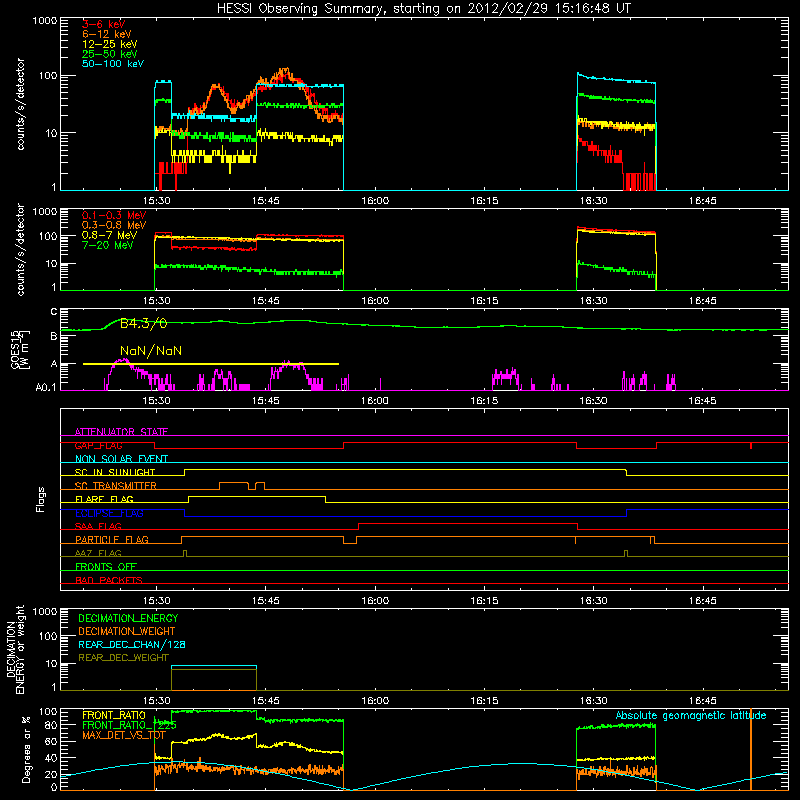Select the FRONTS_OFF flag label
This screenshot has width=800, height=800.
coord(106,567)
